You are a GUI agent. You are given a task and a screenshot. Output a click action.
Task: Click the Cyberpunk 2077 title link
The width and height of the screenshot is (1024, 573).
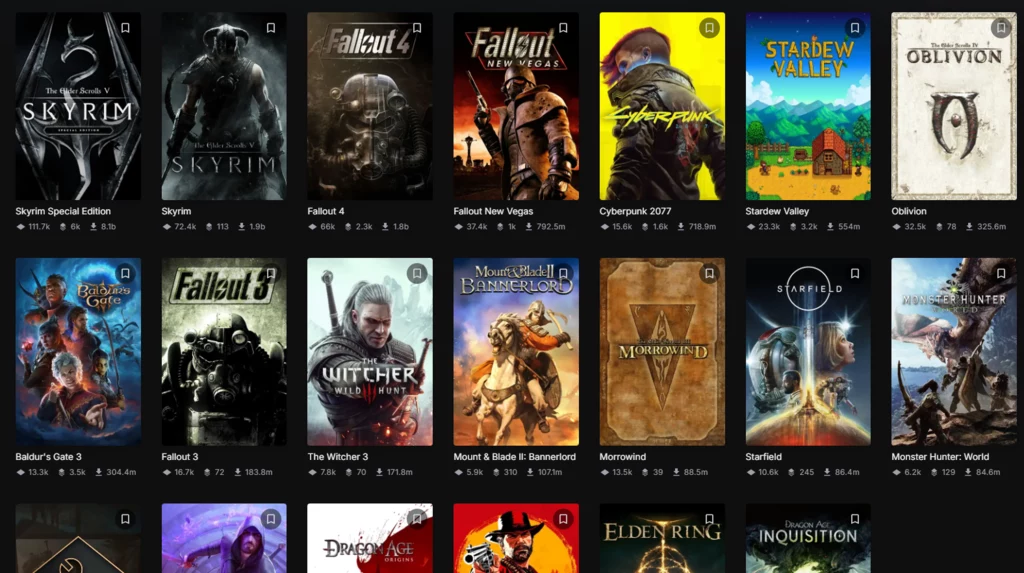pyautogui.click(x=635, y=211)
